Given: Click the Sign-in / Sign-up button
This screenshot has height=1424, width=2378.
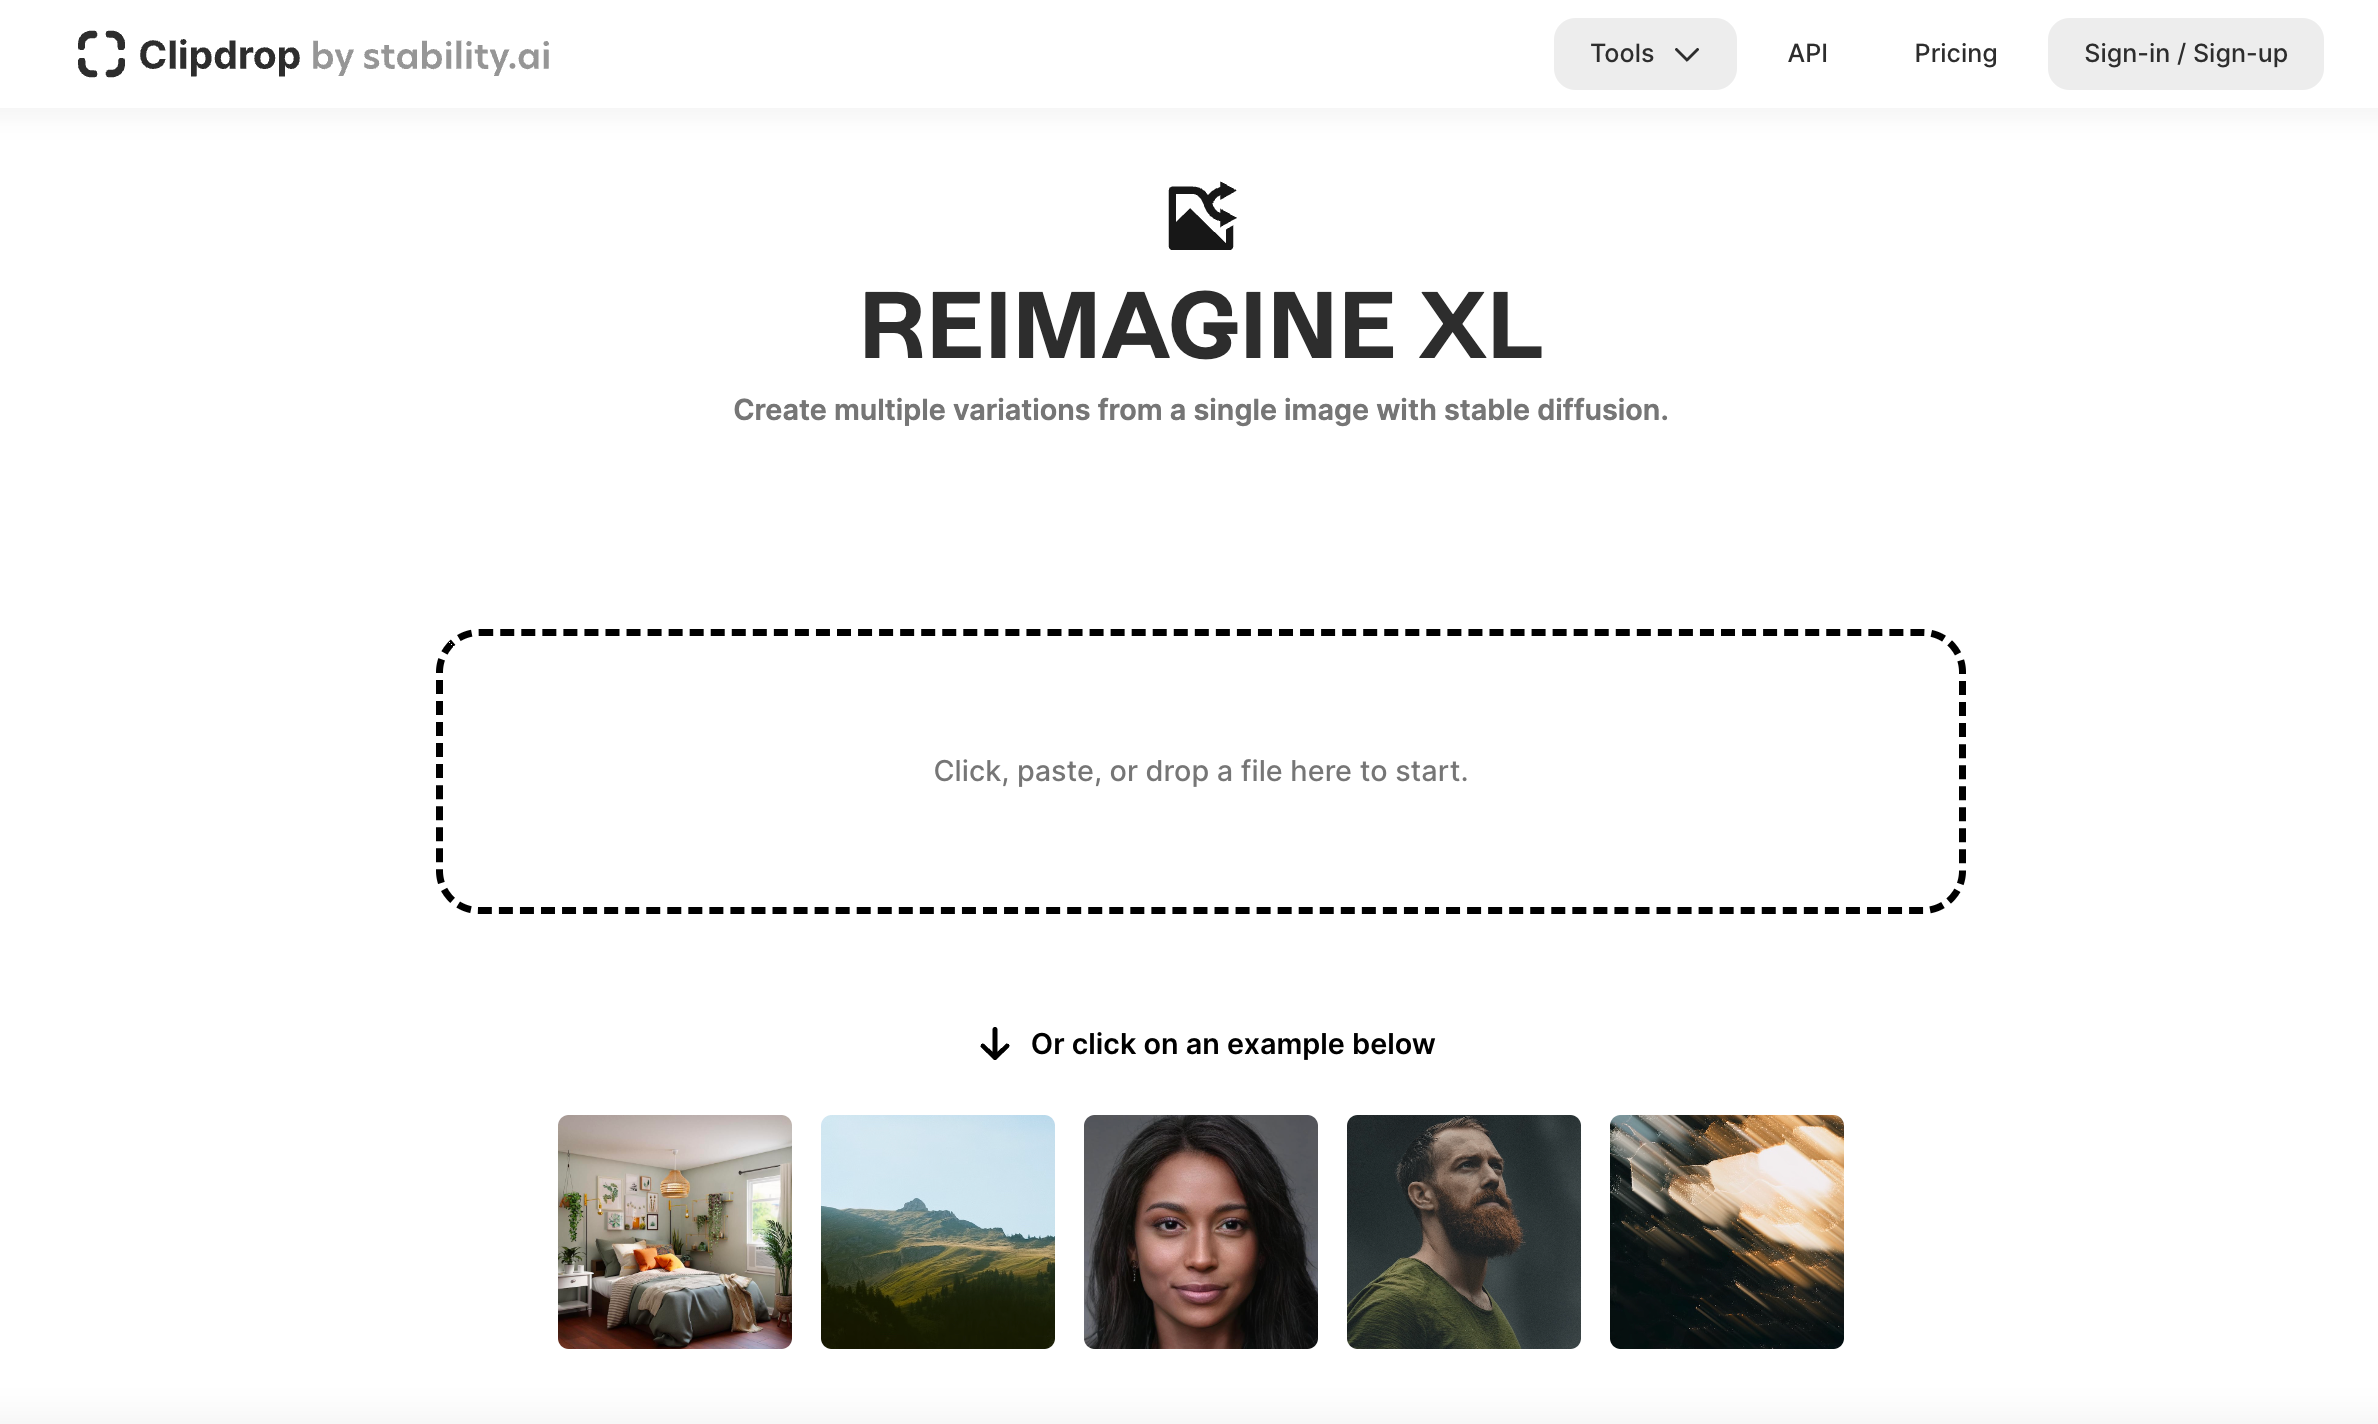Looking at the screenshot, I should (2185, 54).
